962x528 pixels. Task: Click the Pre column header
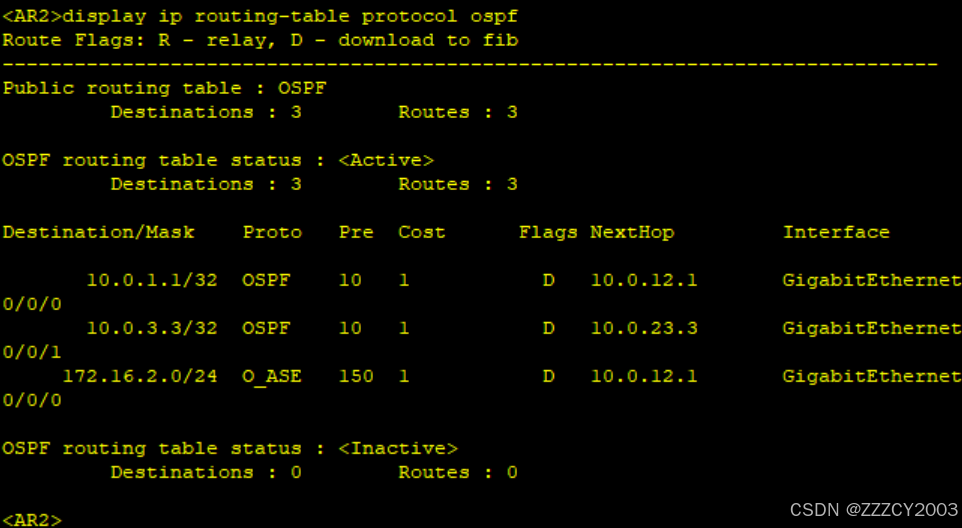(356, 232)
